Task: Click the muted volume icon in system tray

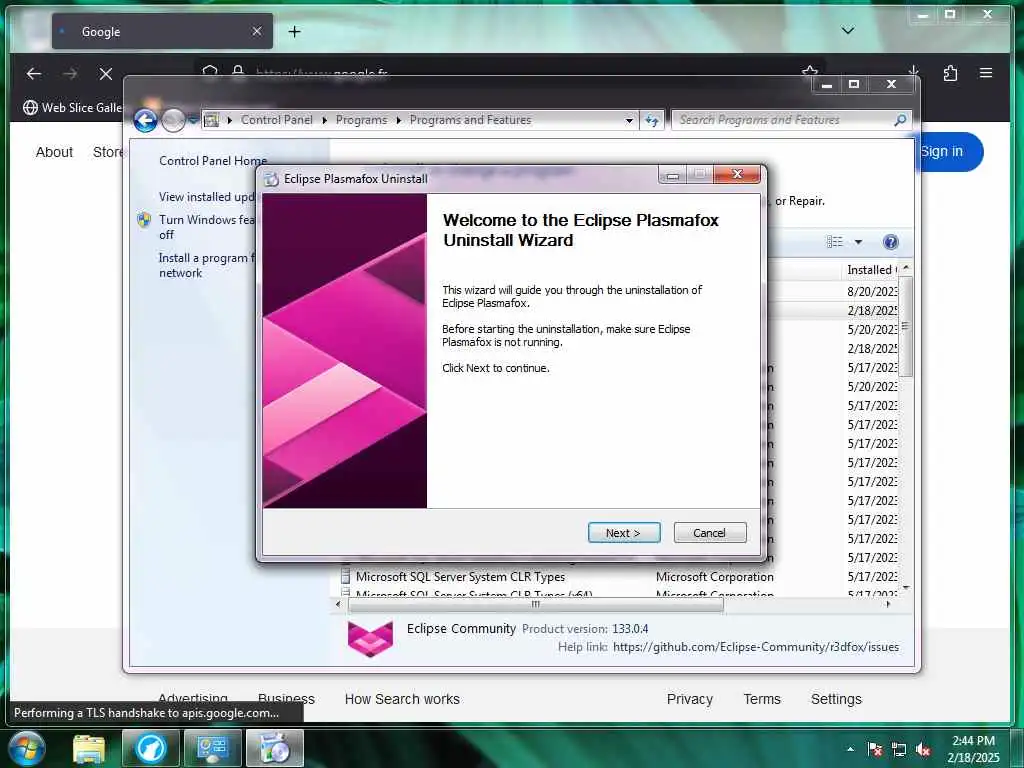Action: pos(923,750)
